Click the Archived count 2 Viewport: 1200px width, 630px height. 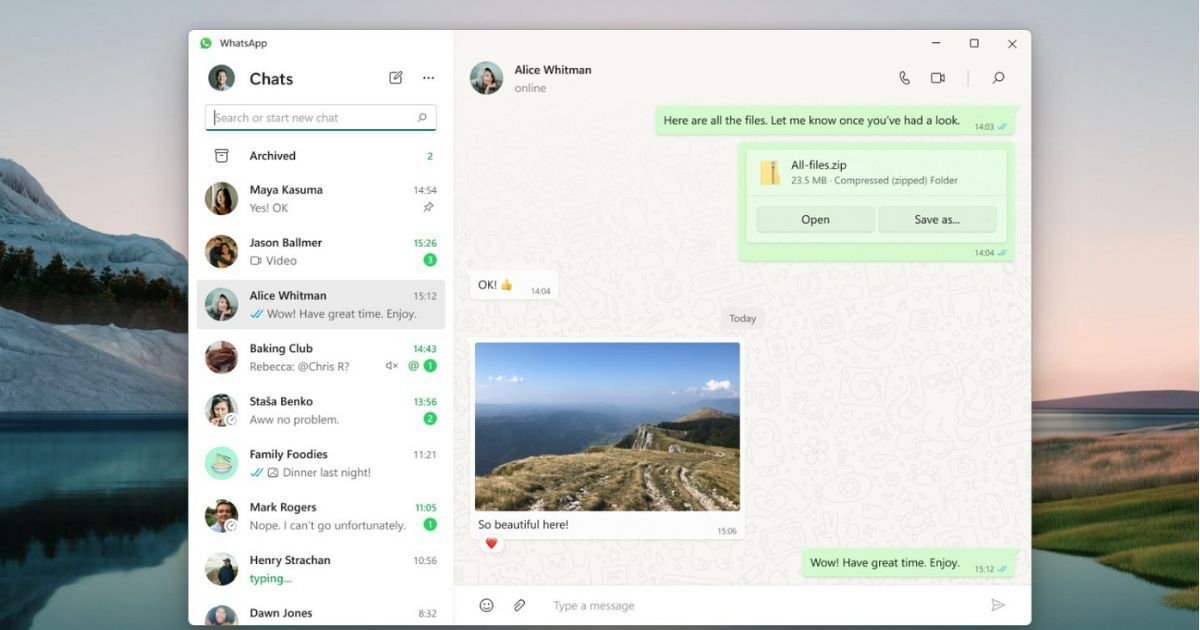click(430, 156)
